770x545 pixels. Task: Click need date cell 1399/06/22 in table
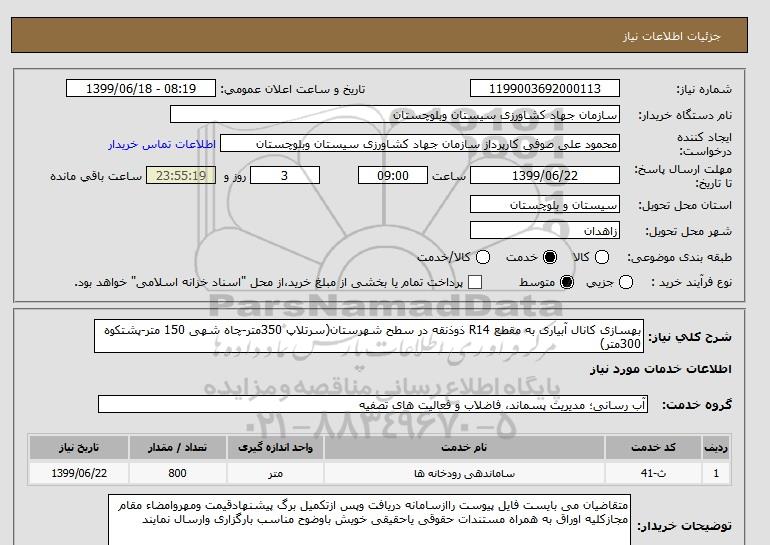click(79, 473)
